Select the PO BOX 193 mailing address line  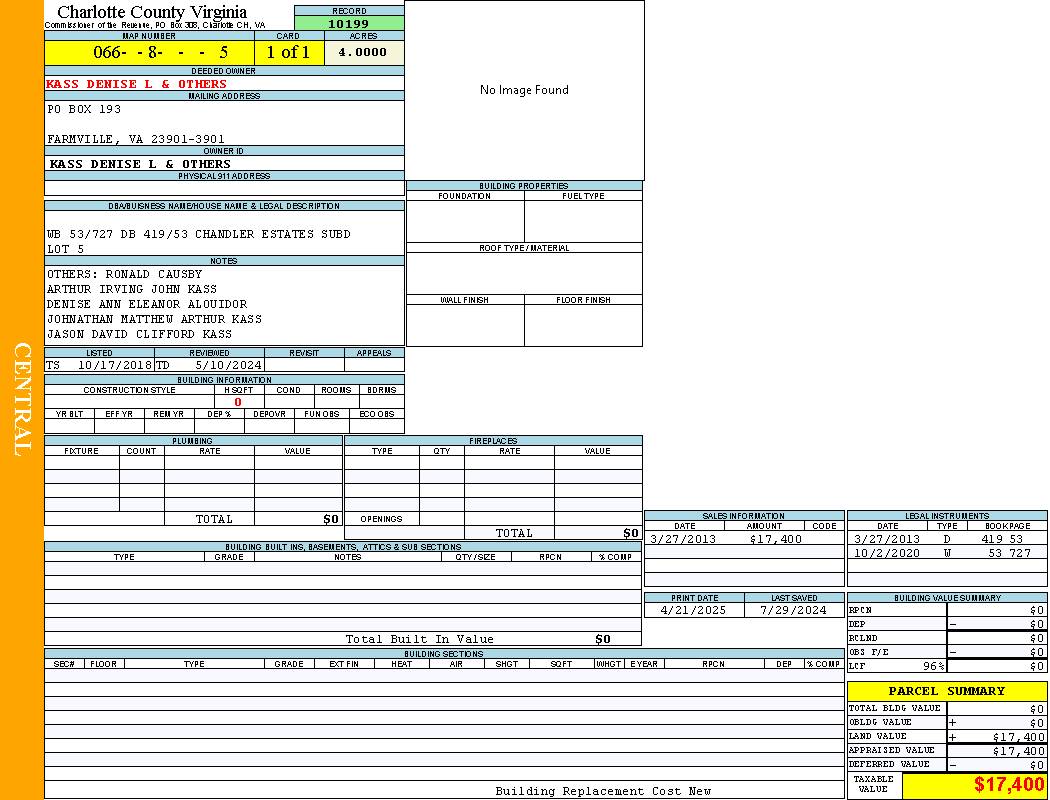tap(84, 109)
